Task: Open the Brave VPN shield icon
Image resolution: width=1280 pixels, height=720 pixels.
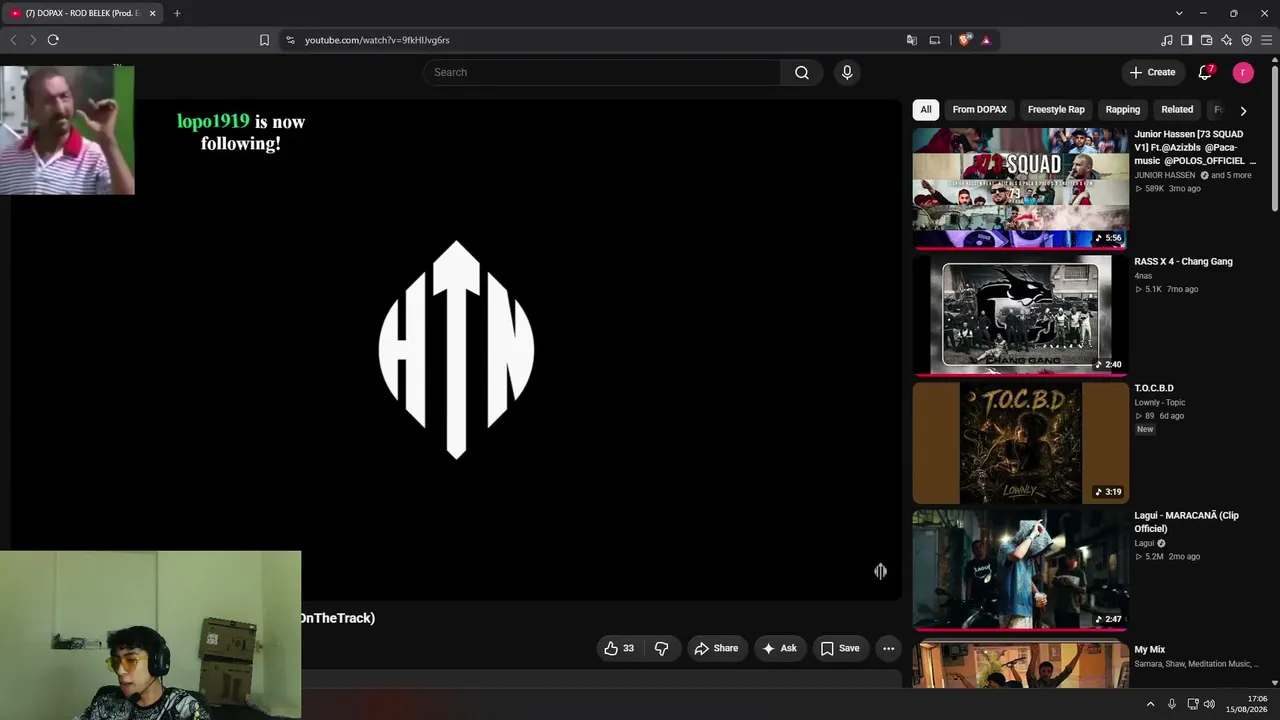Action: pyautogui.click(x=1246, y=40)
